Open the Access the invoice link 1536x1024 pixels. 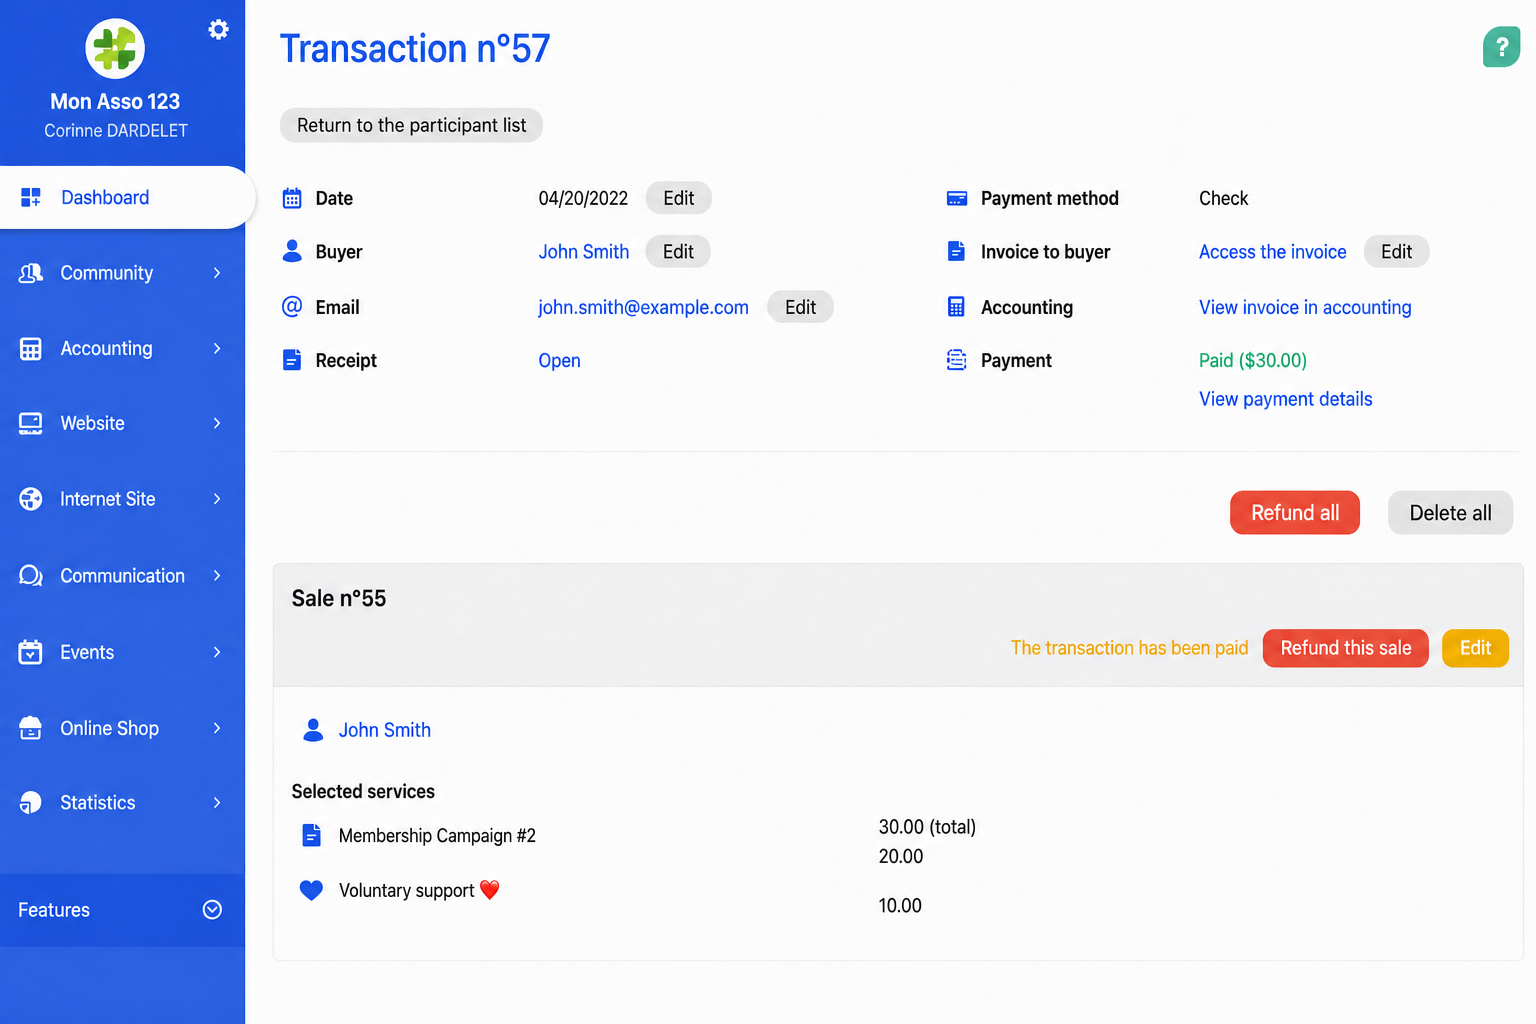coord(1272,252)
